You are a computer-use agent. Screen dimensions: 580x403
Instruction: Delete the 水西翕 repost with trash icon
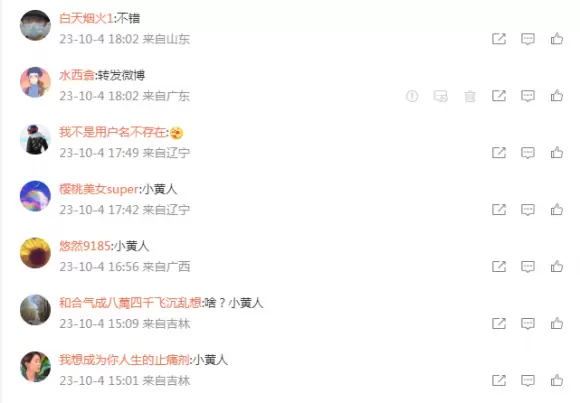(470, 96)
